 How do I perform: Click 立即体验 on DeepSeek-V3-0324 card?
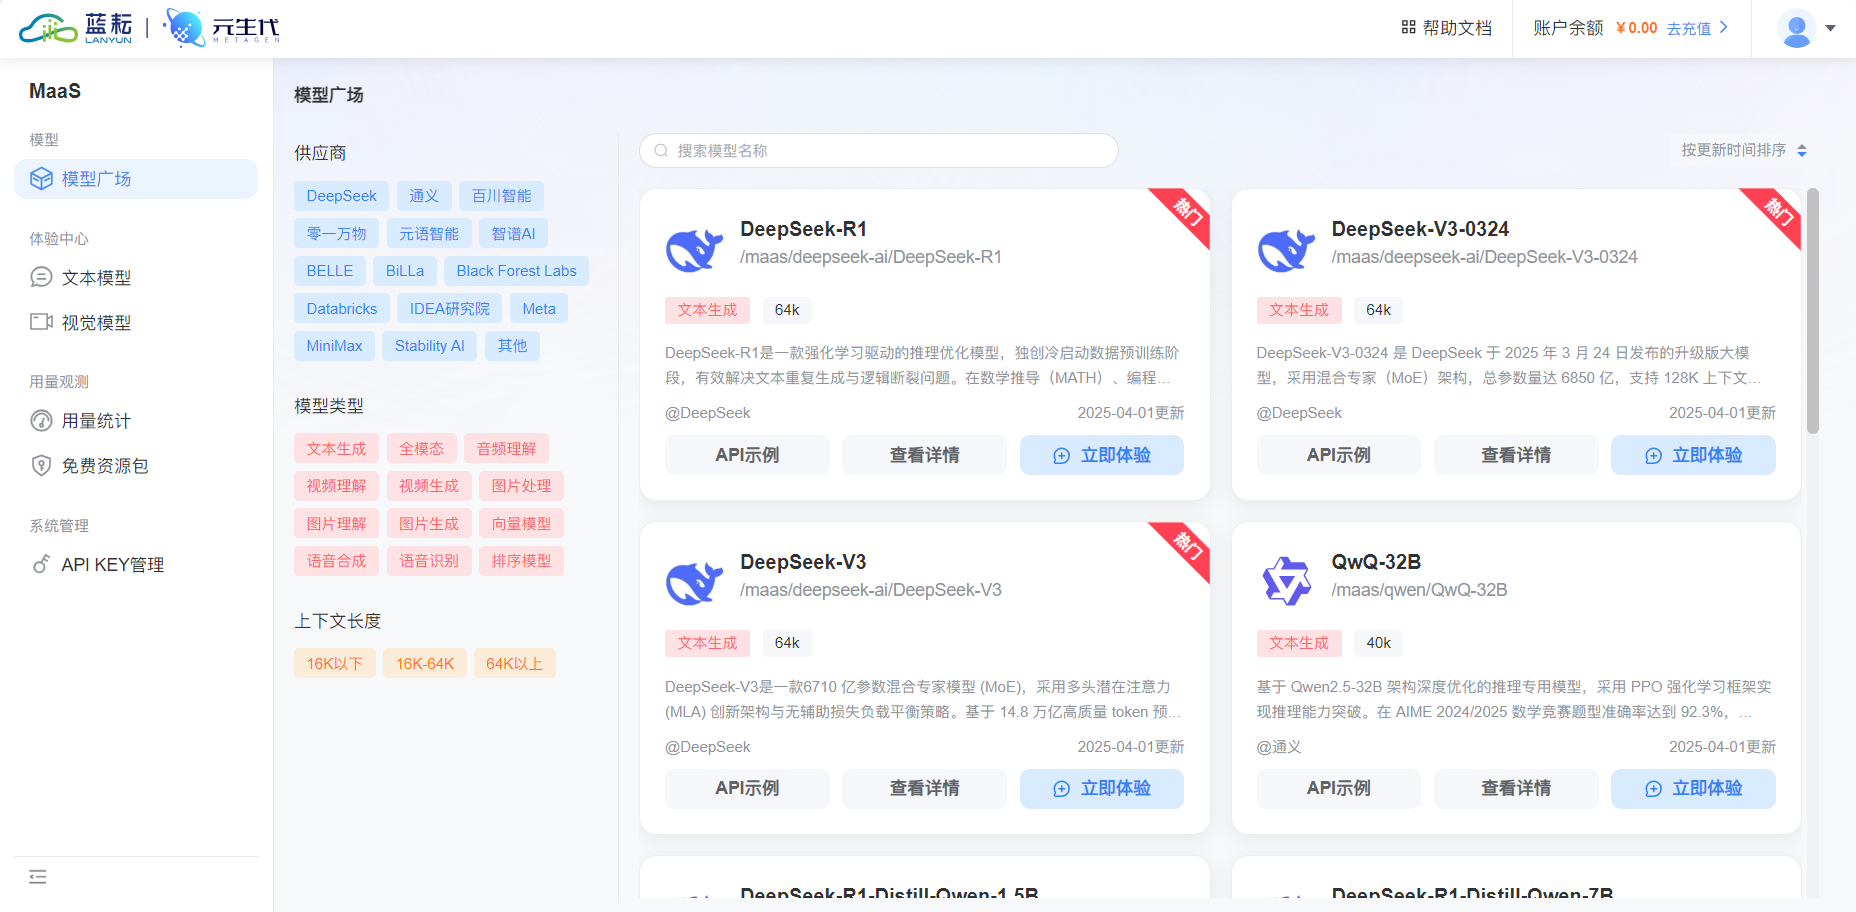click(1693, 455)
